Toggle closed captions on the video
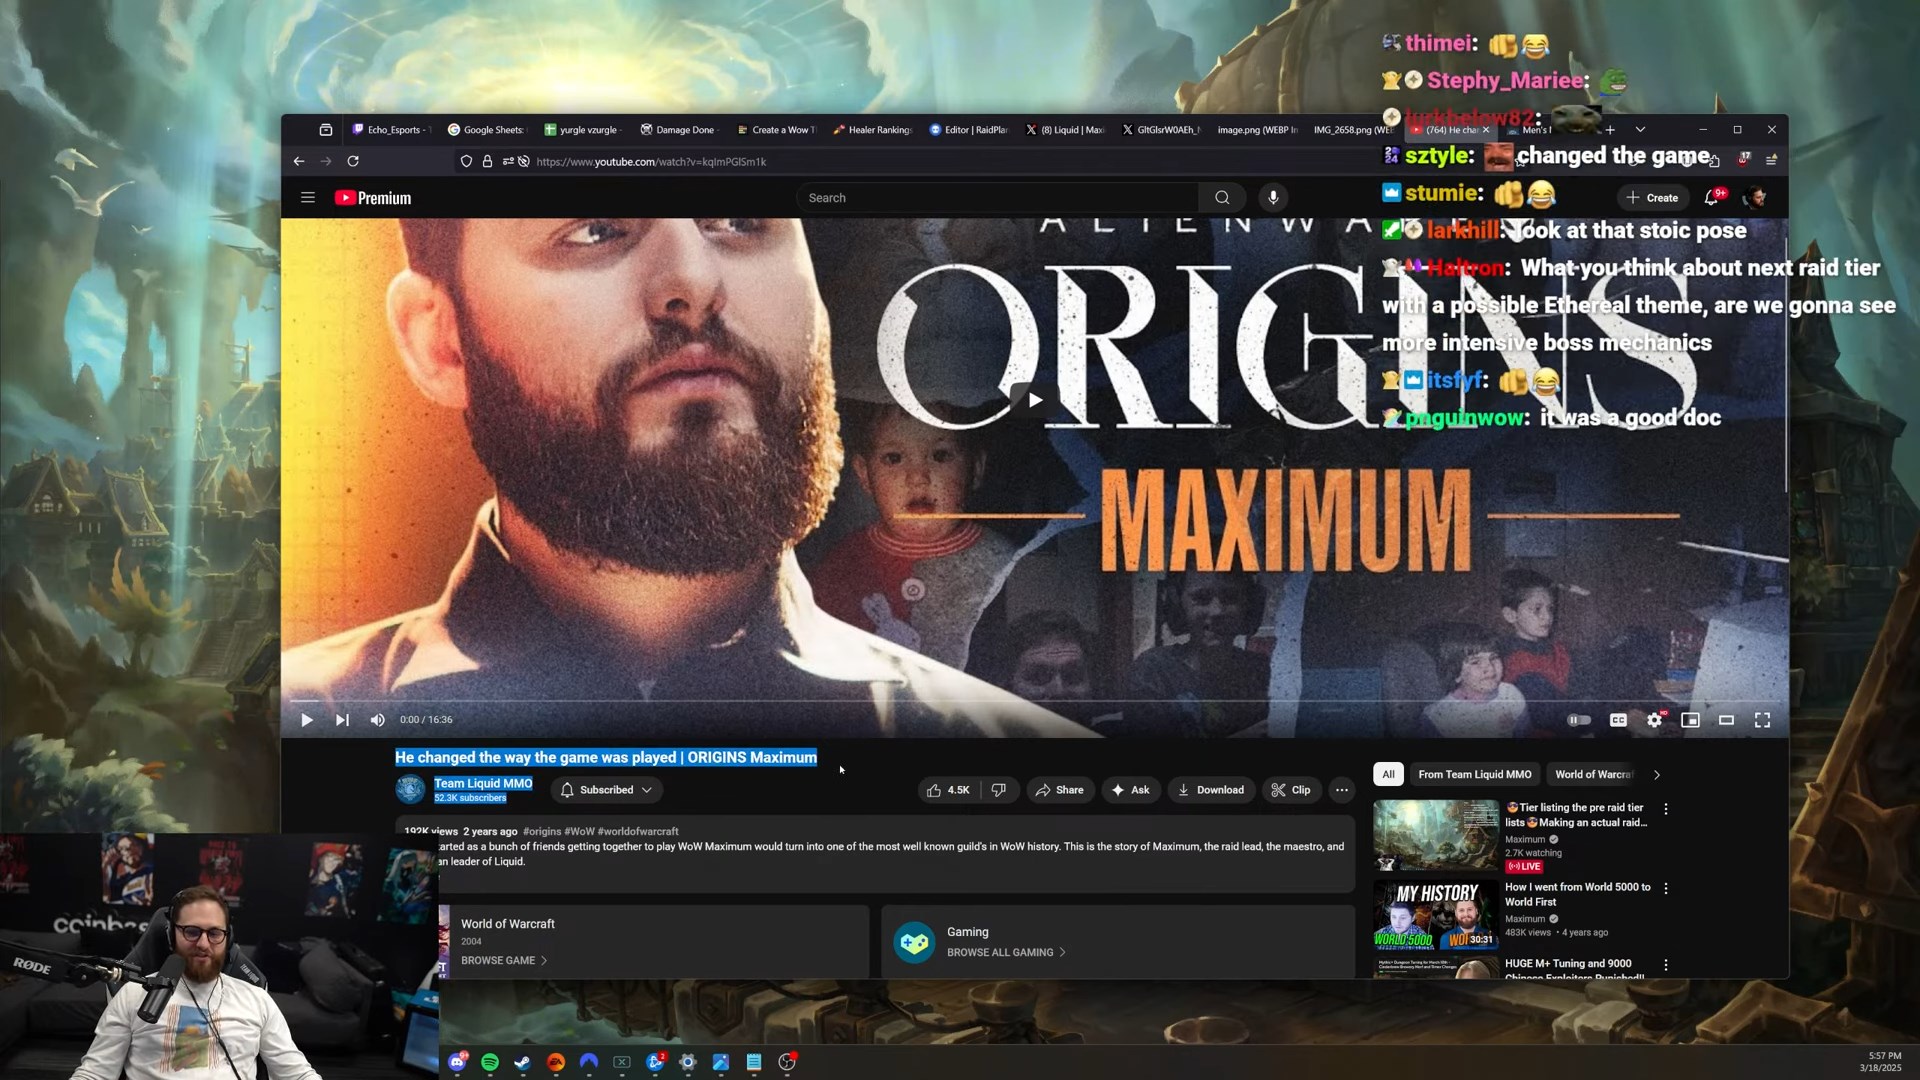Viewport: 1920px width, 1080px height. 1618,720
